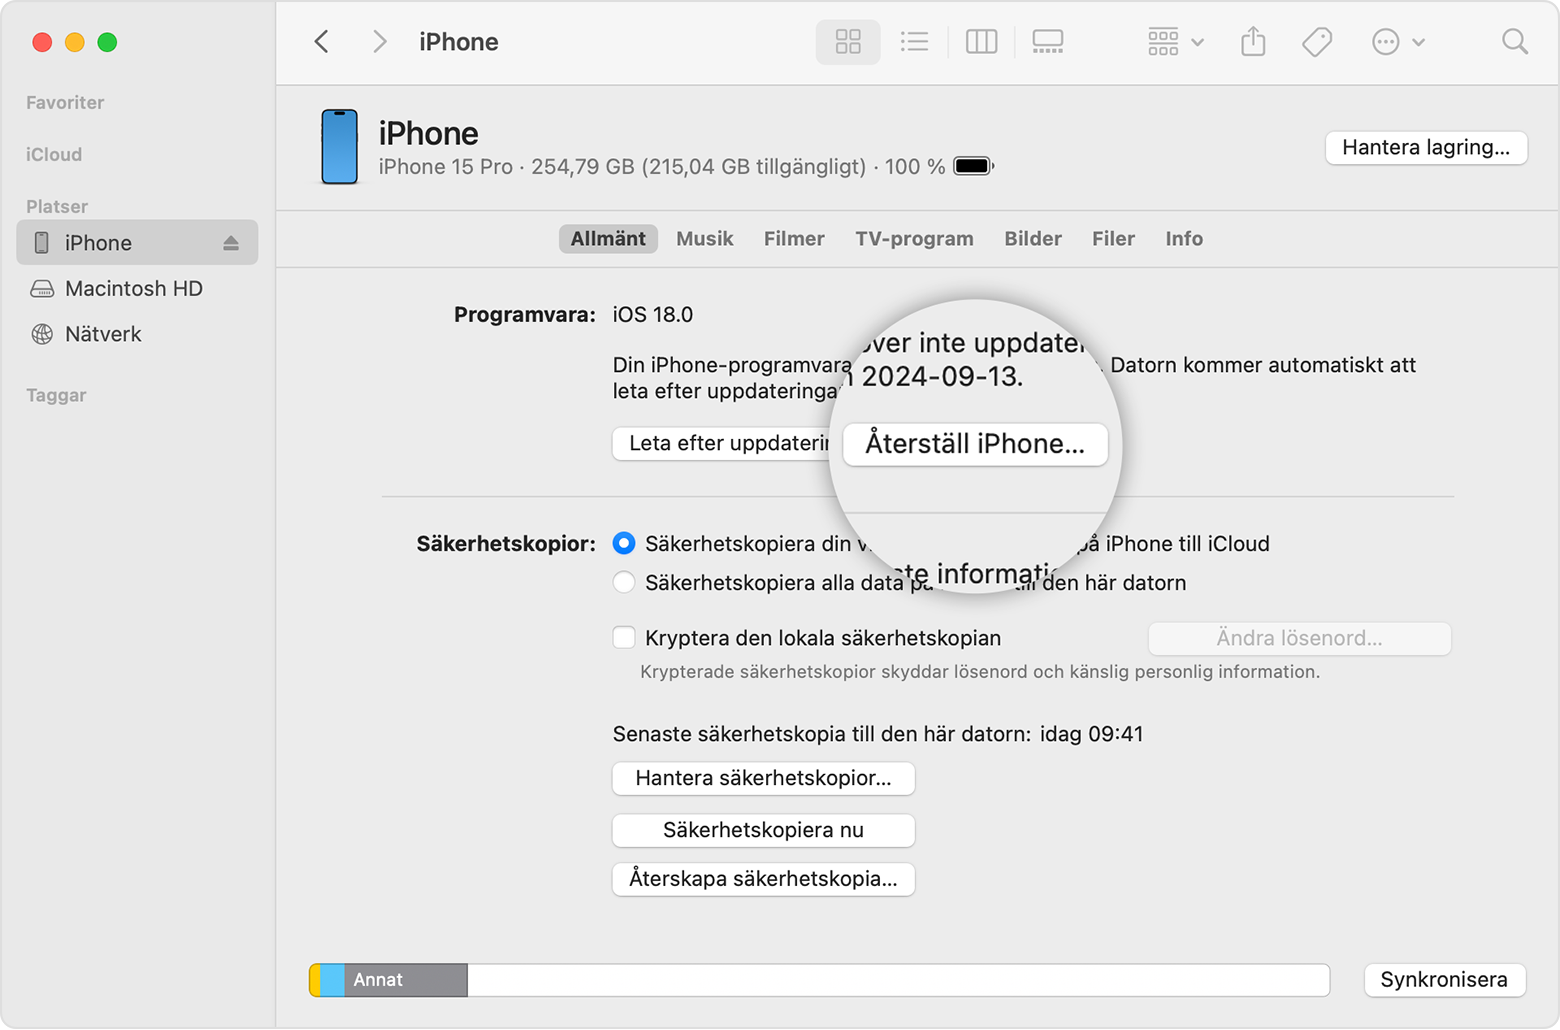Open the TV-program tab
Screen dimensions: 1560x1030
[x=914, y=238]
